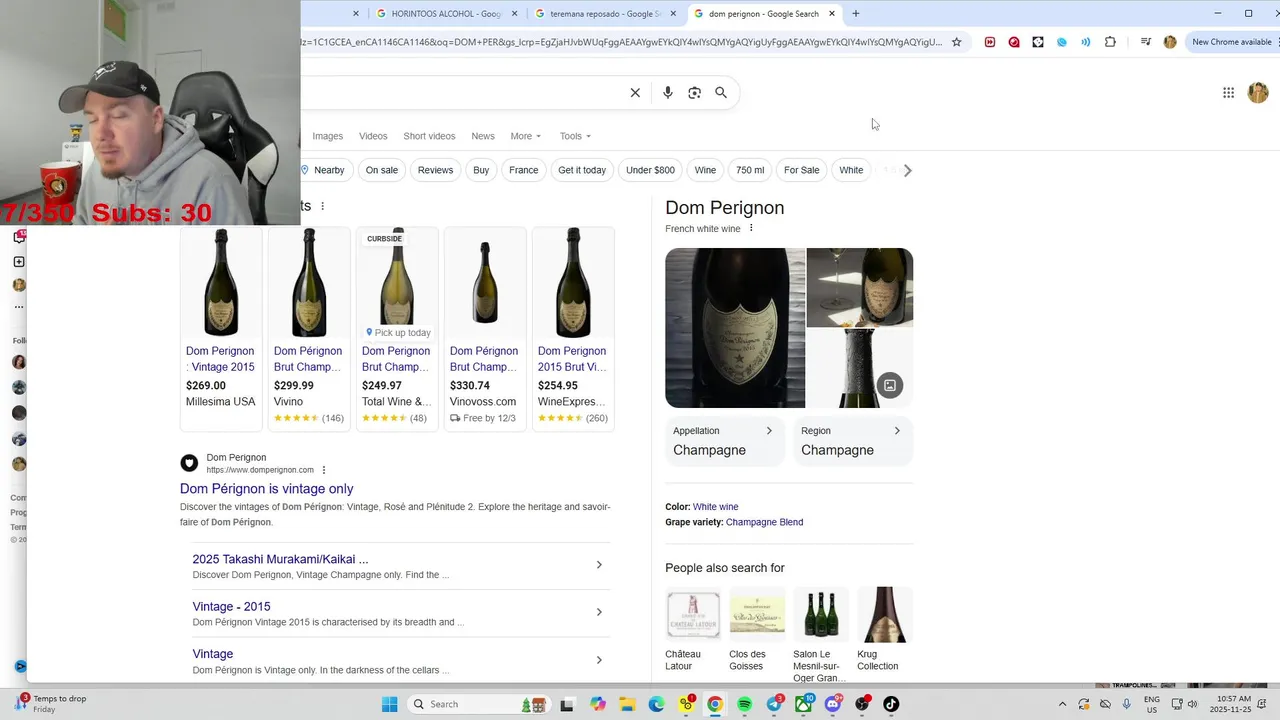Open Chrome Extensions puzzle icon
Image resolution: width=1280 pixels, height=720 pixels.
[x=1110, y=42]
